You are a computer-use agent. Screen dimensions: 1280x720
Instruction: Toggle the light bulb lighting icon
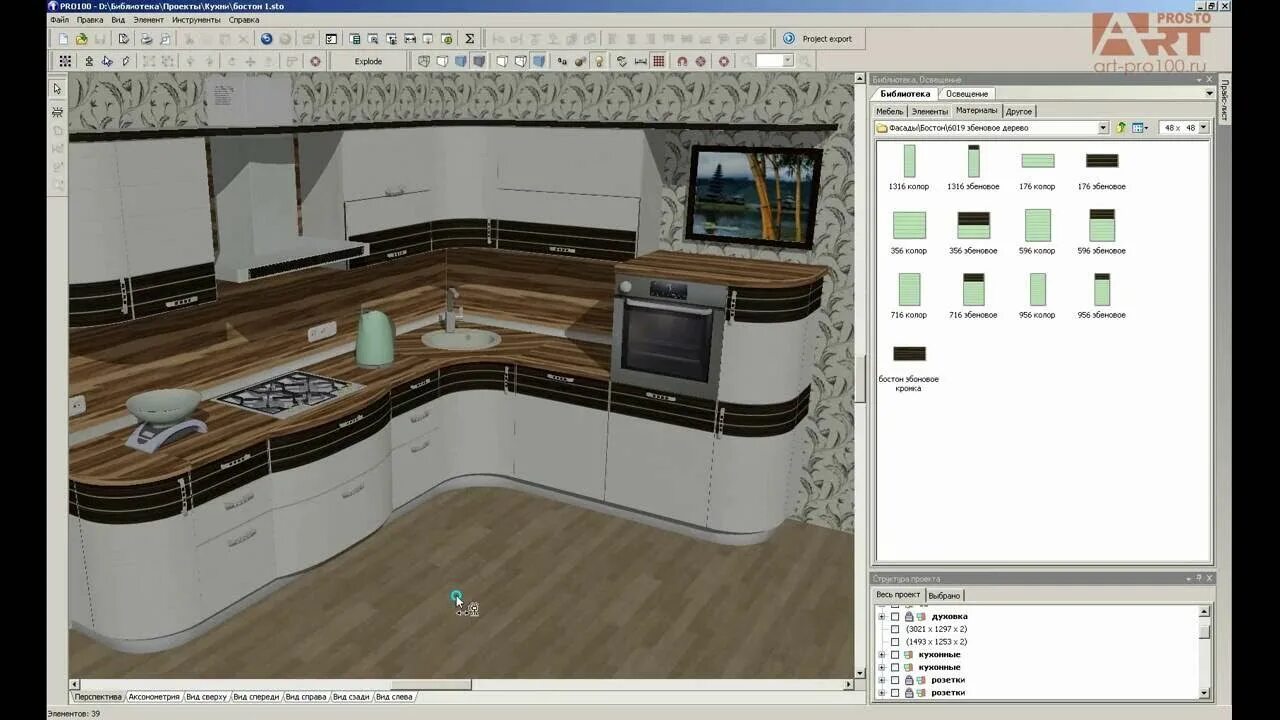pos(598,61)
